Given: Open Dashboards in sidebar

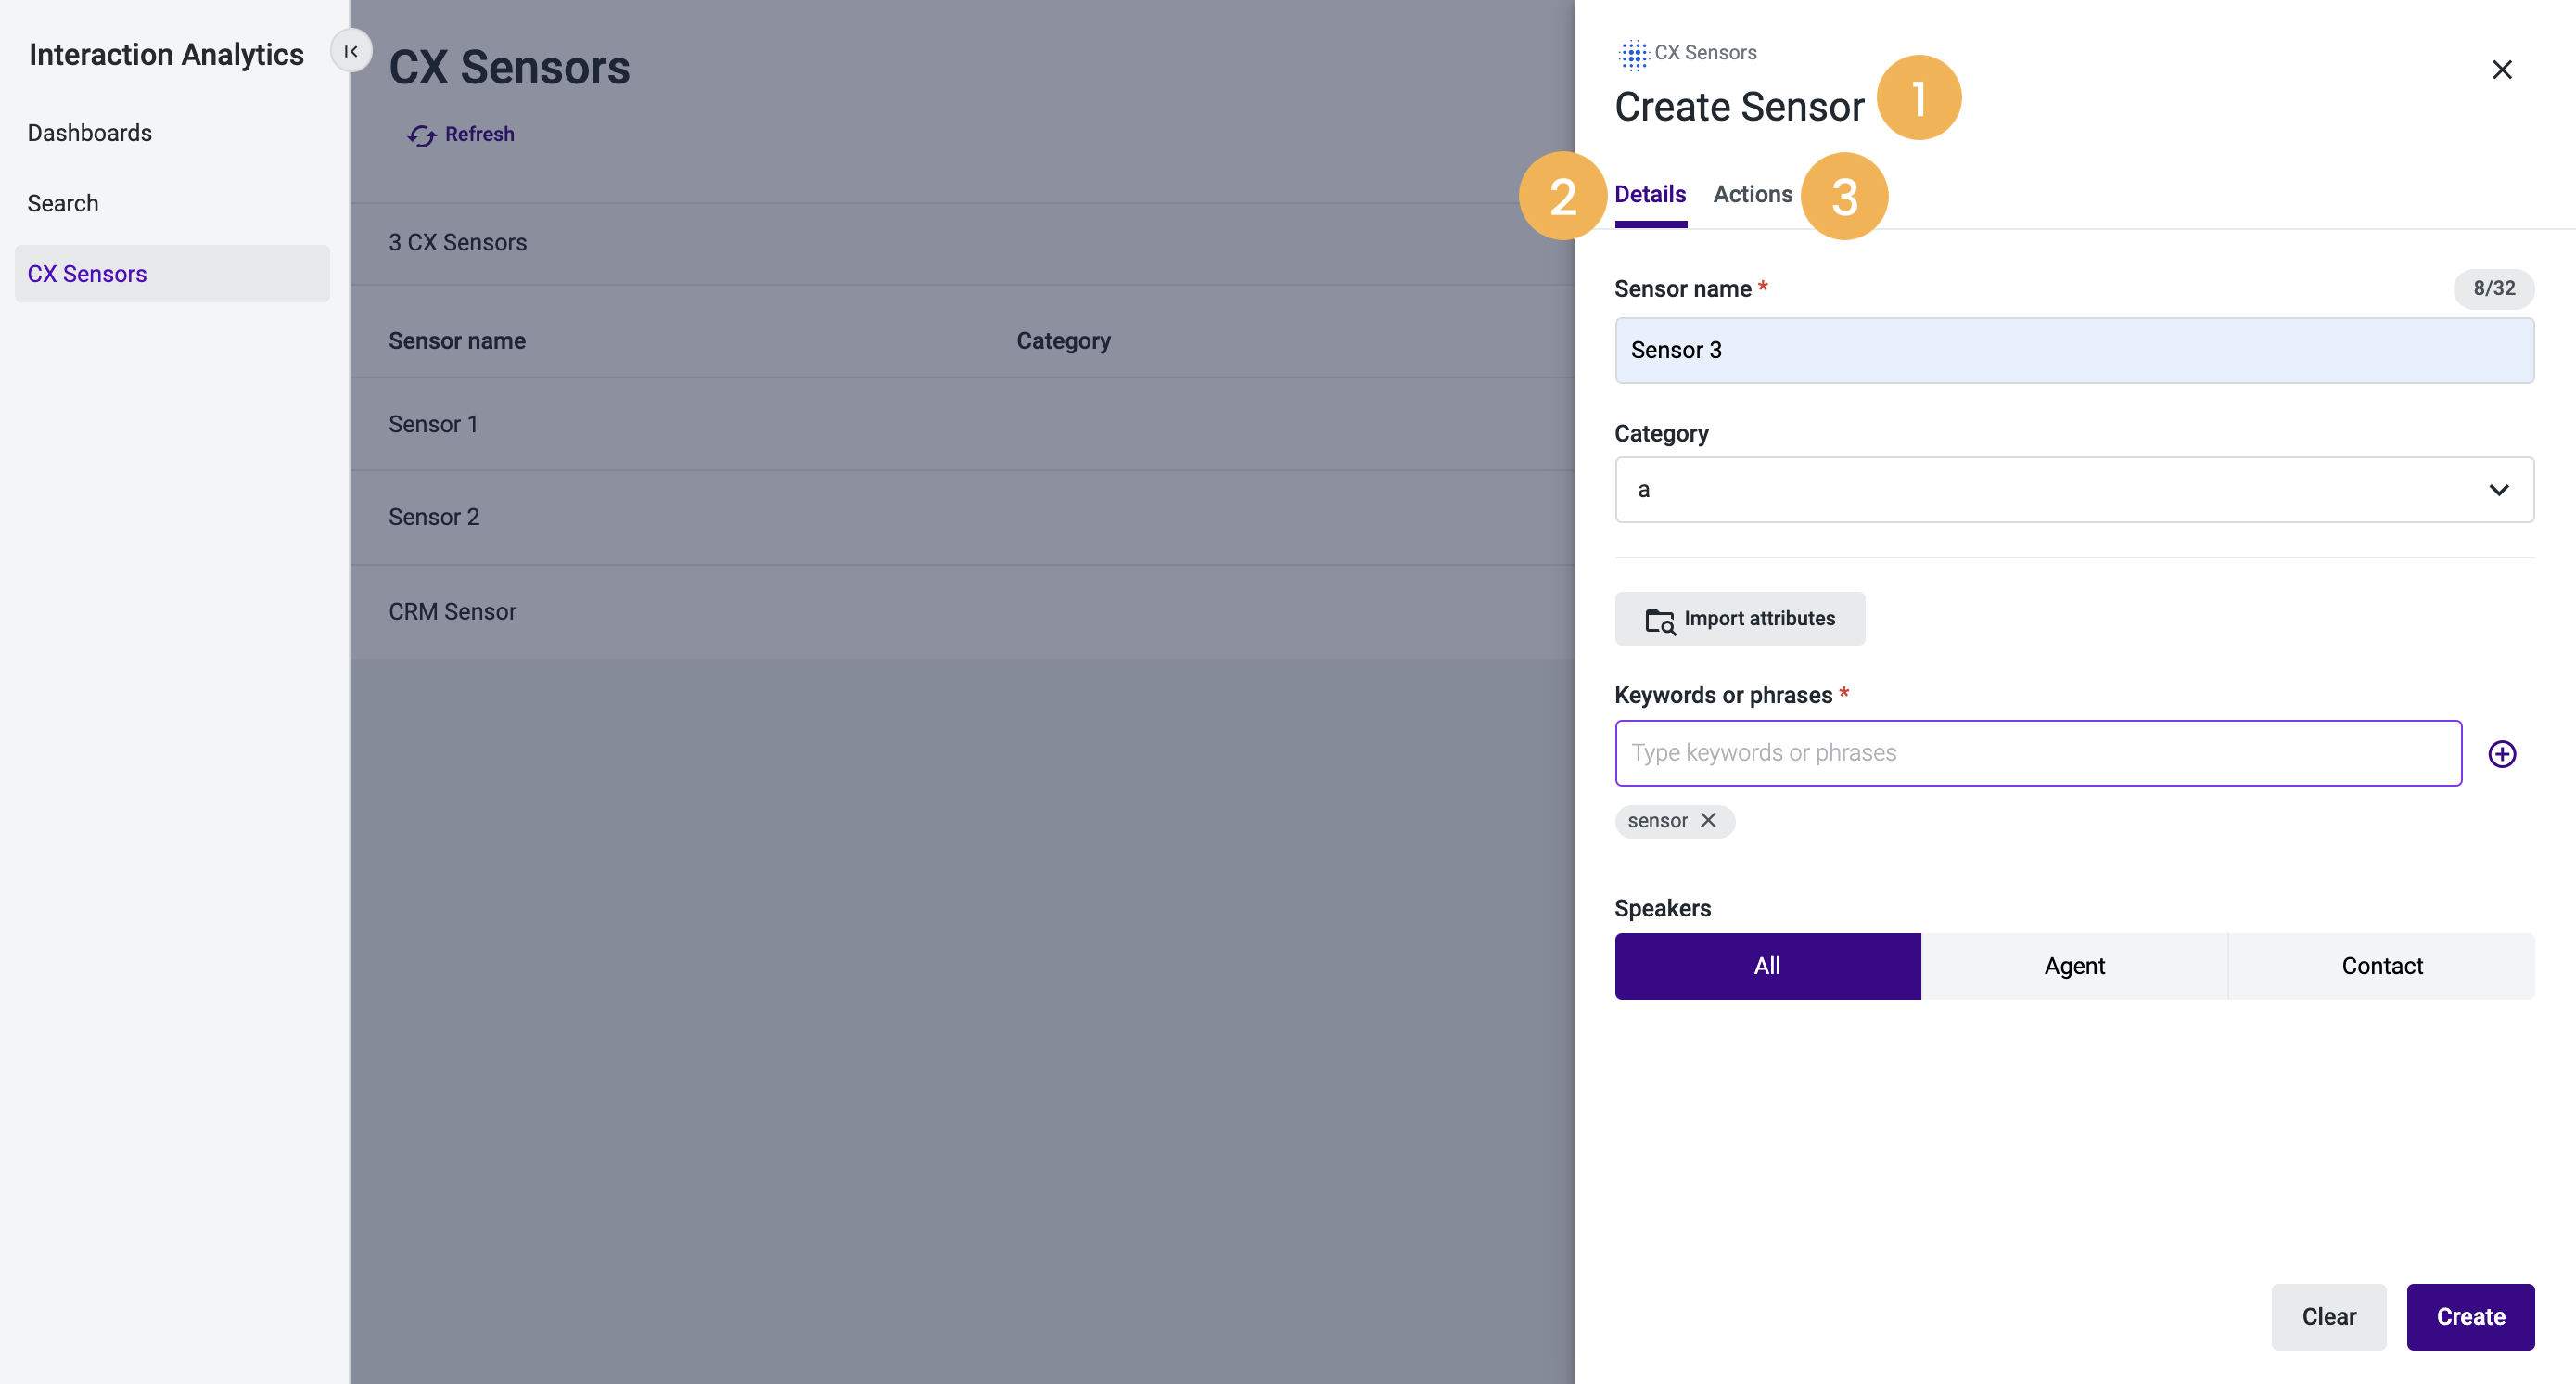Looking at the screenshot, I should coord(90,133).
